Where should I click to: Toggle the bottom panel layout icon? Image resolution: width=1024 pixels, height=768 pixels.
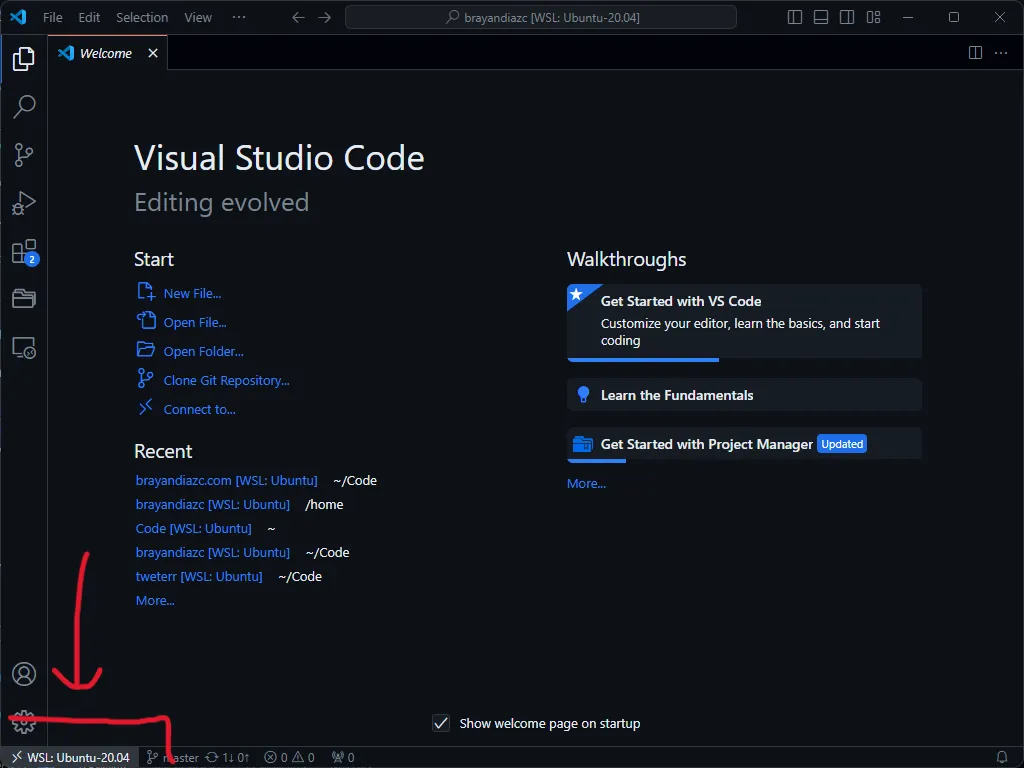coord(821,18)
